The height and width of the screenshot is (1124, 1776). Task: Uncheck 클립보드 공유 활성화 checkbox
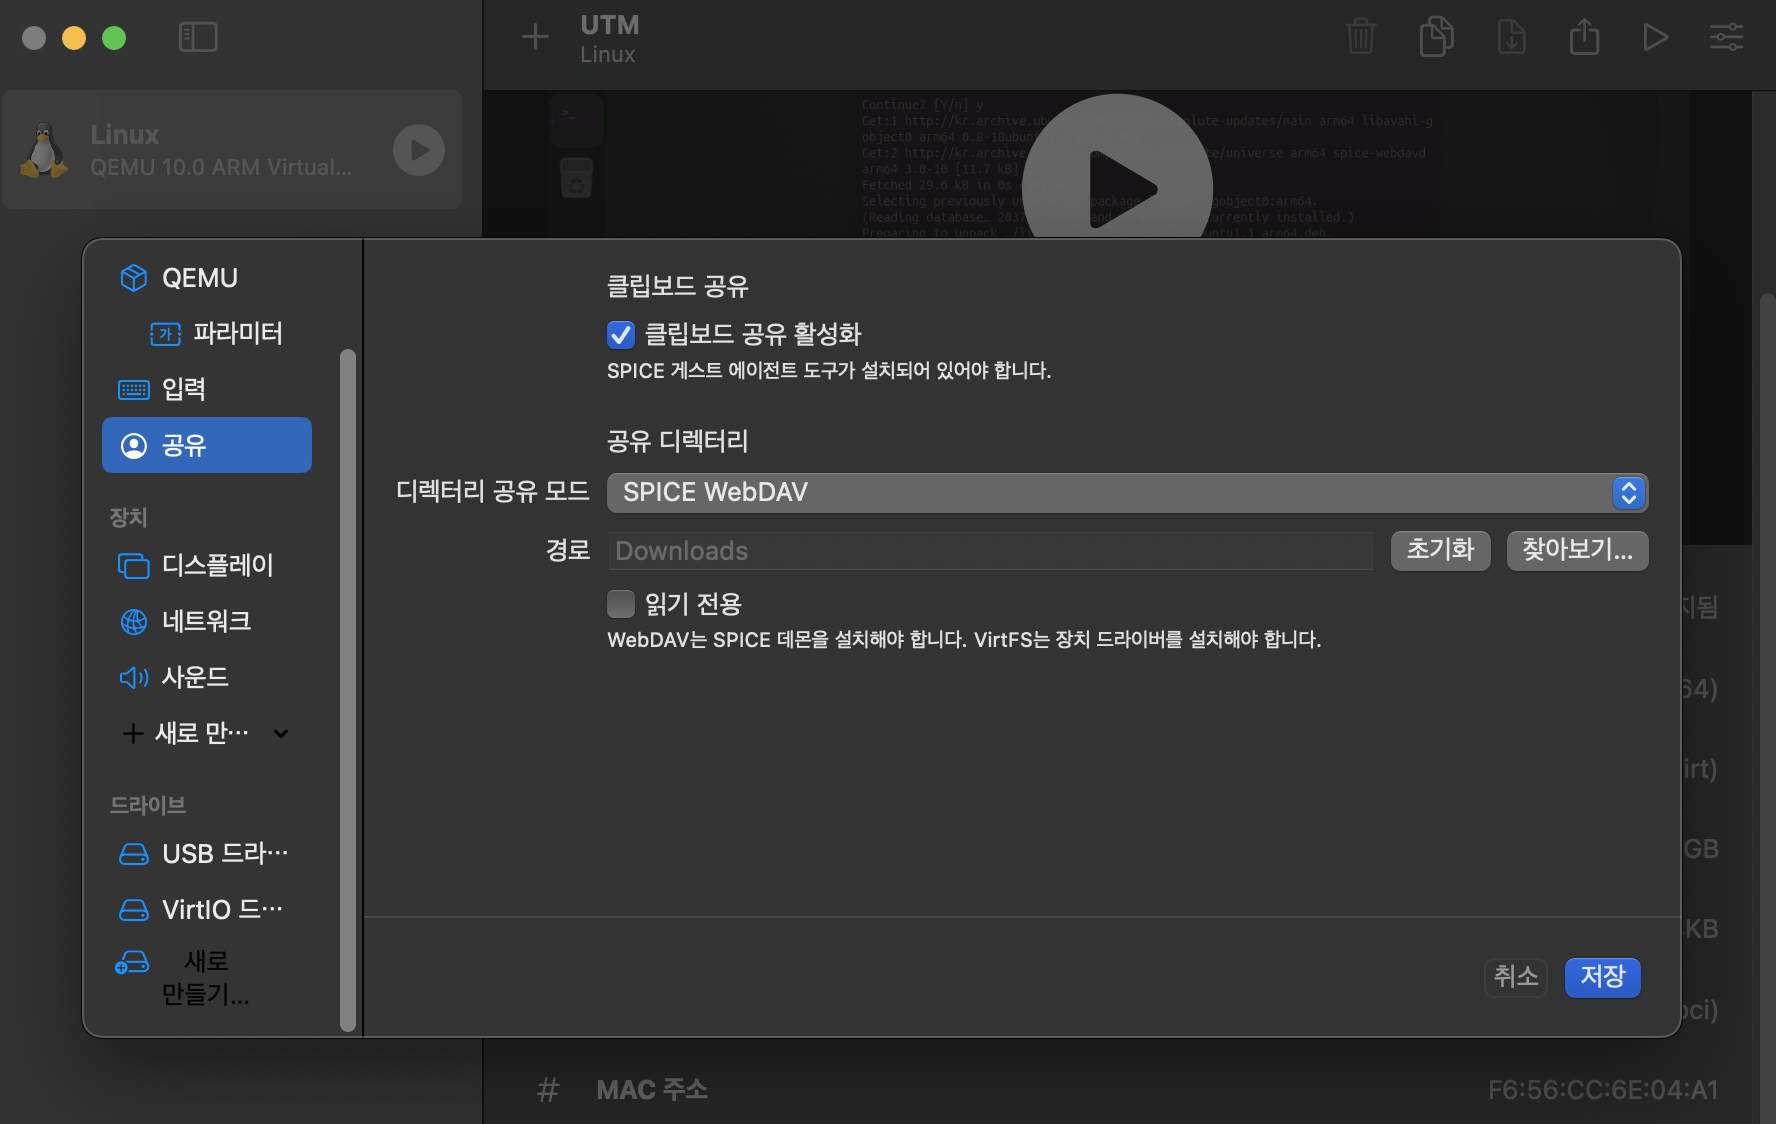pos(620,334)
